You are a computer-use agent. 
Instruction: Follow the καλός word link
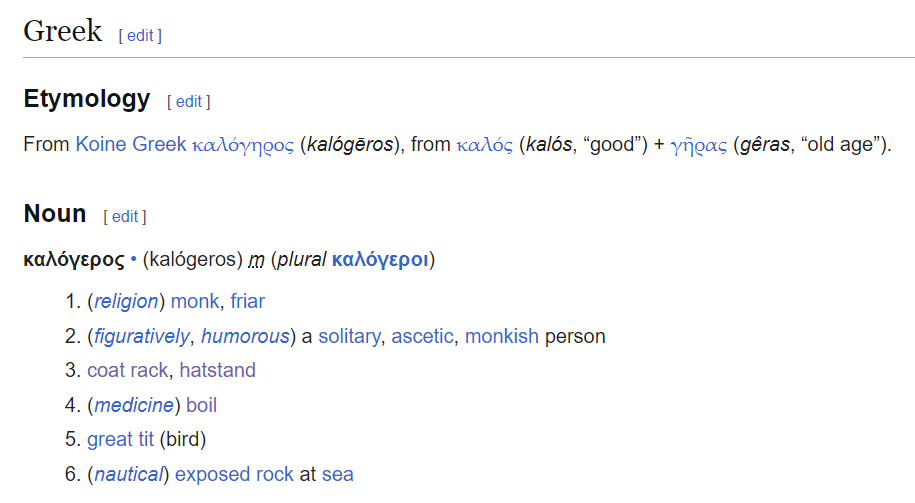point(484,145)
